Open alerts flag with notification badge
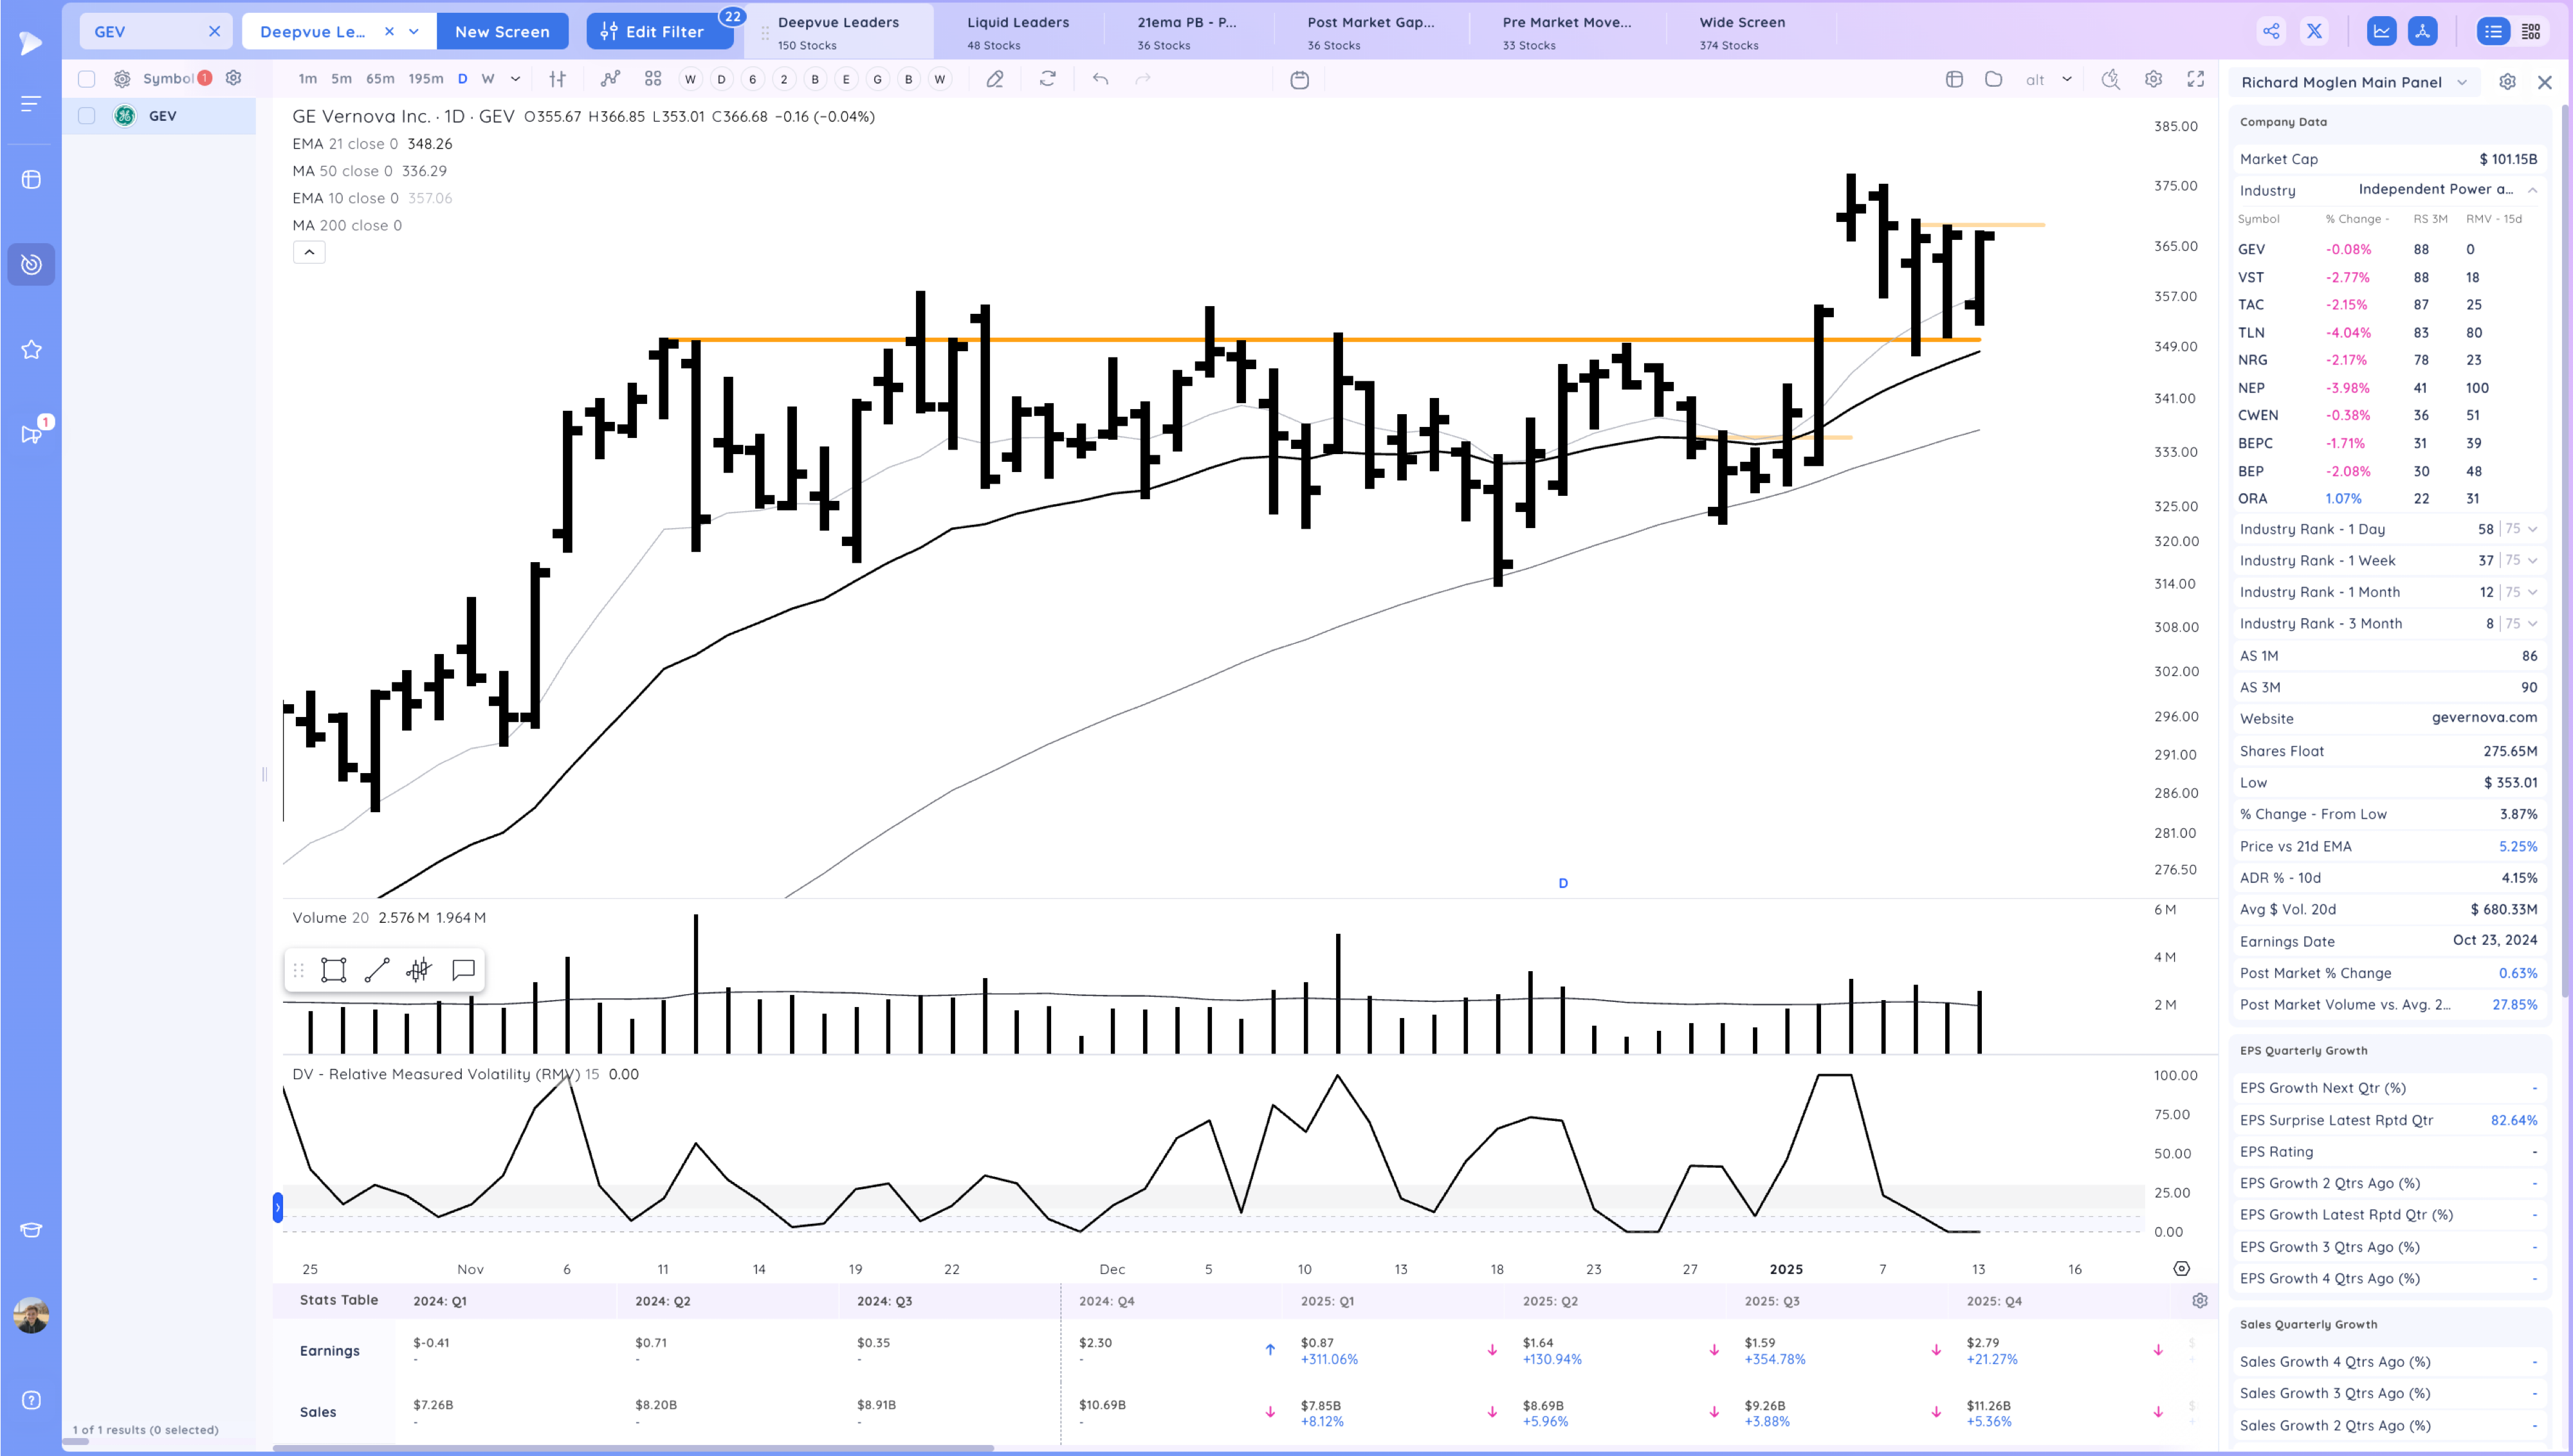The image size is (2573, 1456). [x=32, y=433]
